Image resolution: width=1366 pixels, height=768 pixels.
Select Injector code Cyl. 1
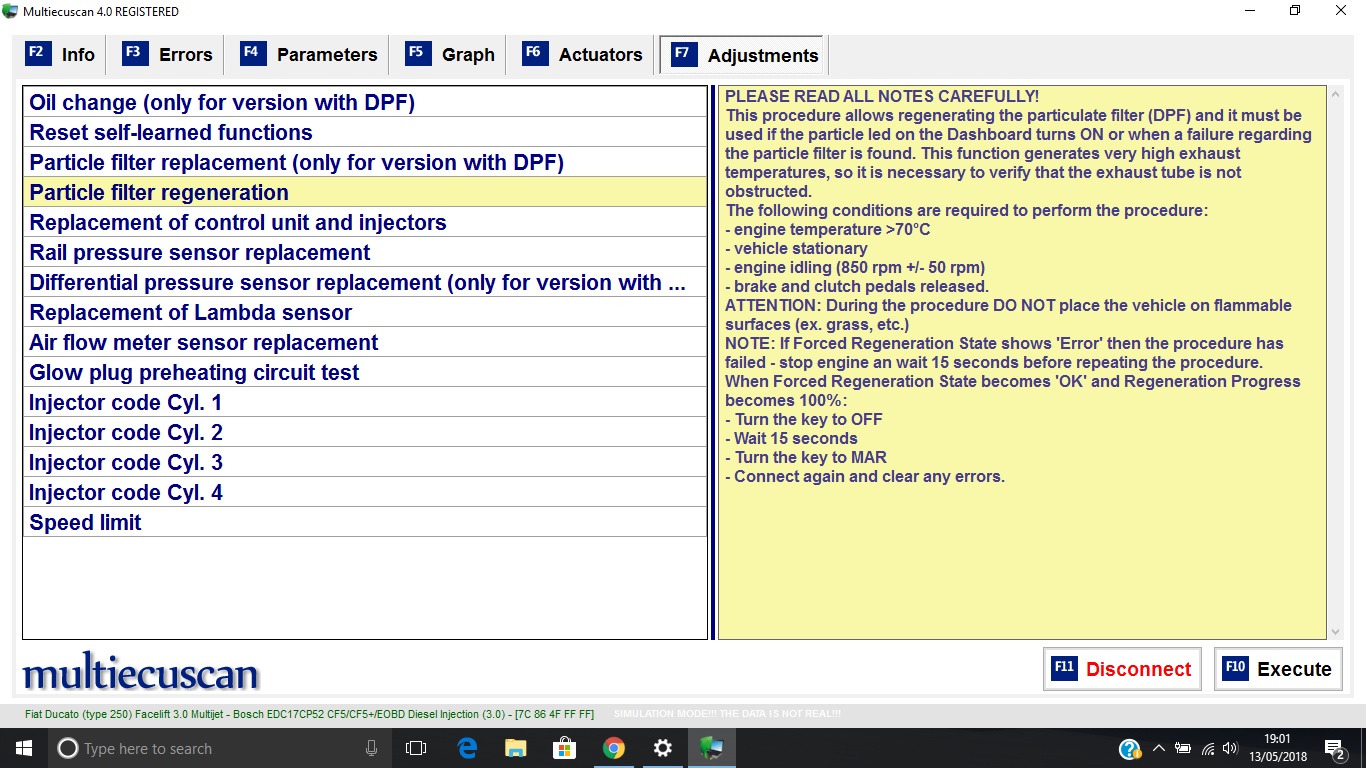[365, 402]
